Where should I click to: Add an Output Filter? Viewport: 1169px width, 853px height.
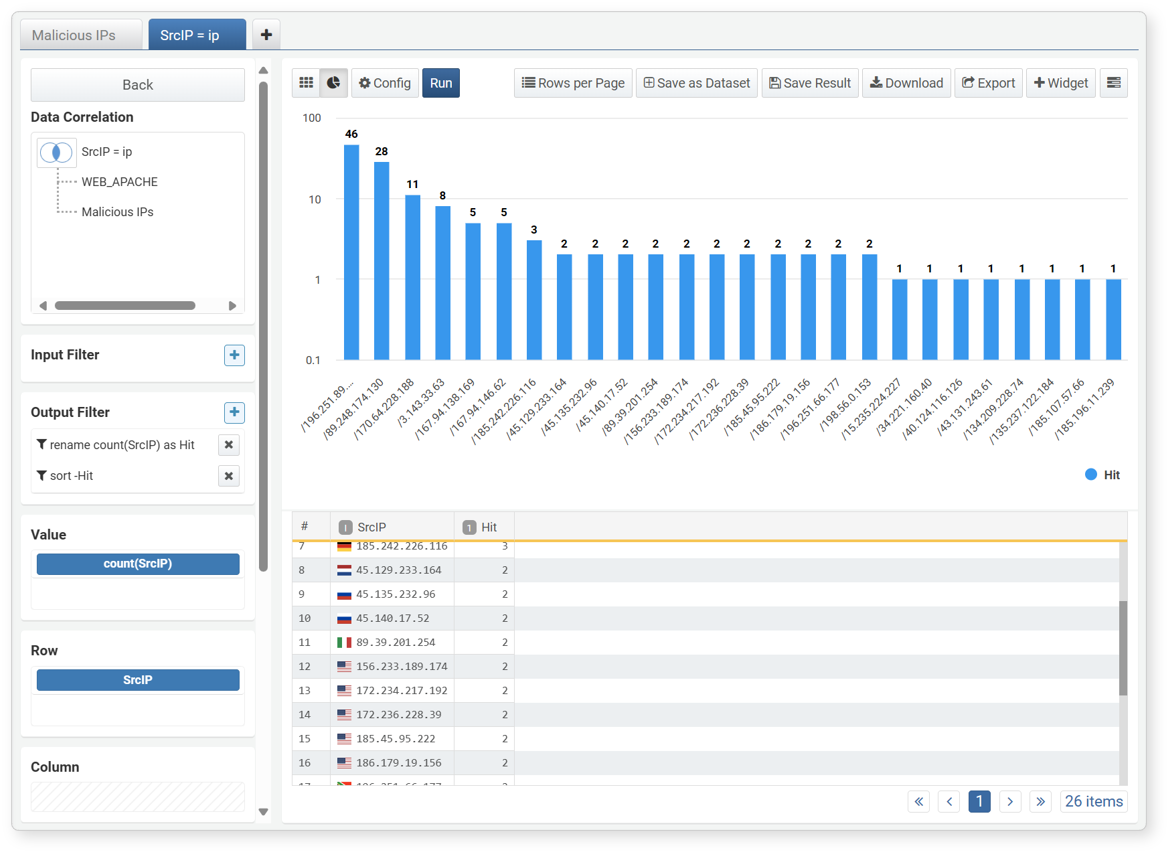pyautogui.click(x=234, y=412)
